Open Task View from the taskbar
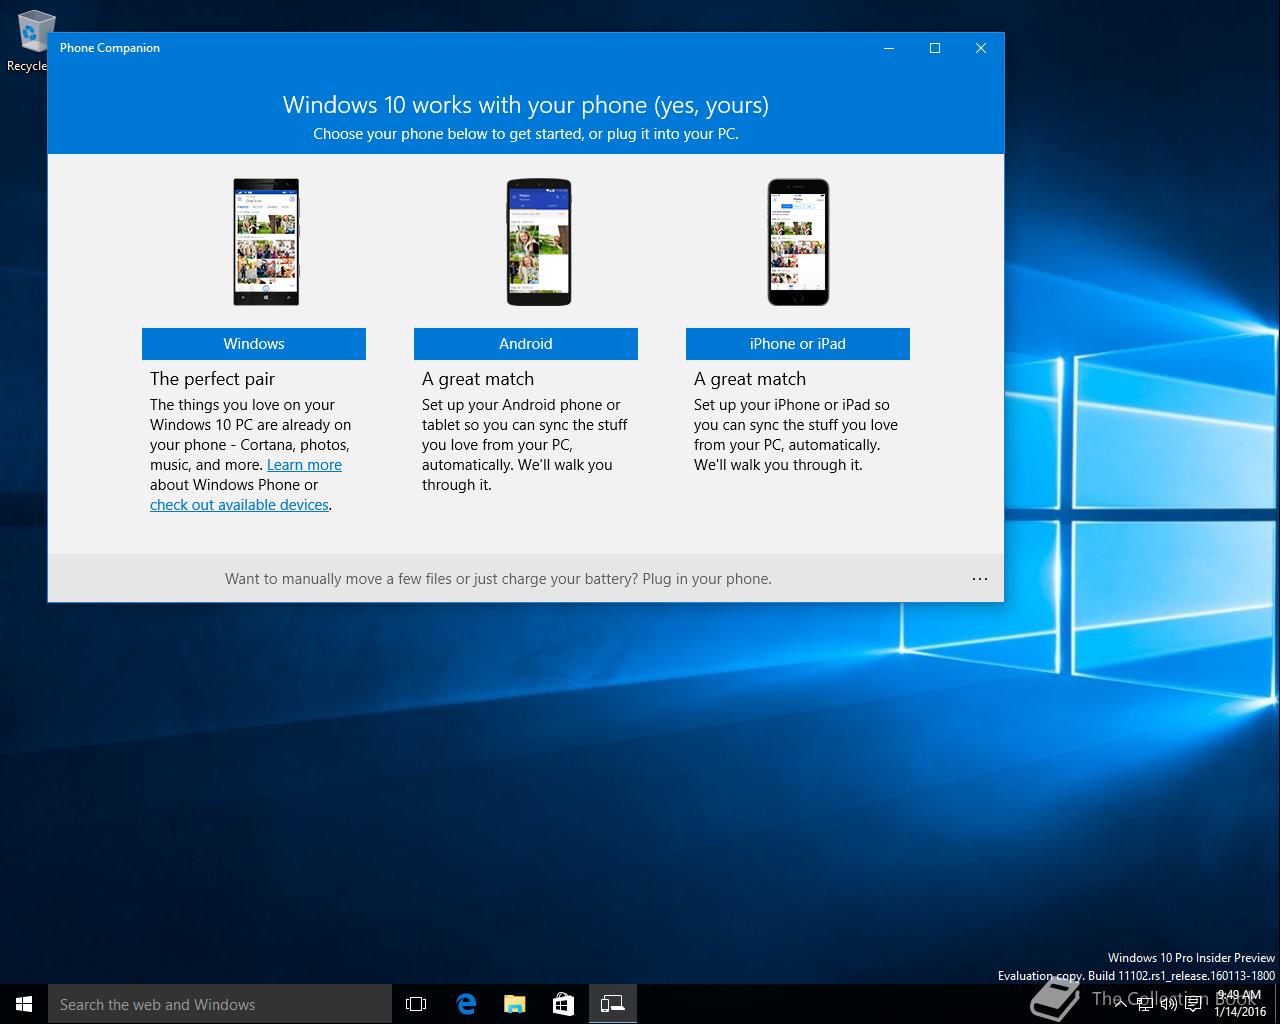The image size is (1280, 1024). coord(416,1004)
